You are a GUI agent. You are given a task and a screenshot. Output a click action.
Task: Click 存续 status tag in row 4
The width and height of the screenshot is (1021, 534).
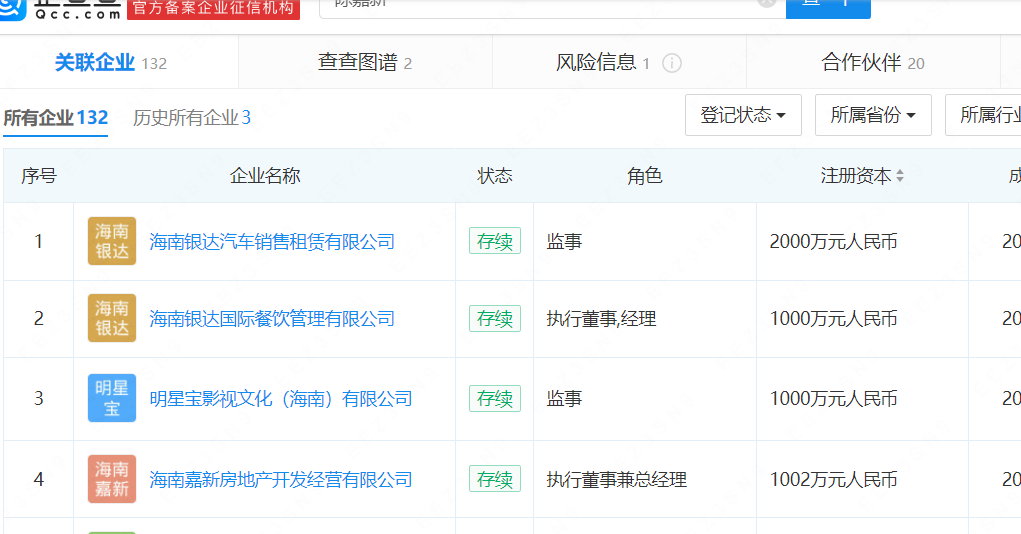click(495, 479)
